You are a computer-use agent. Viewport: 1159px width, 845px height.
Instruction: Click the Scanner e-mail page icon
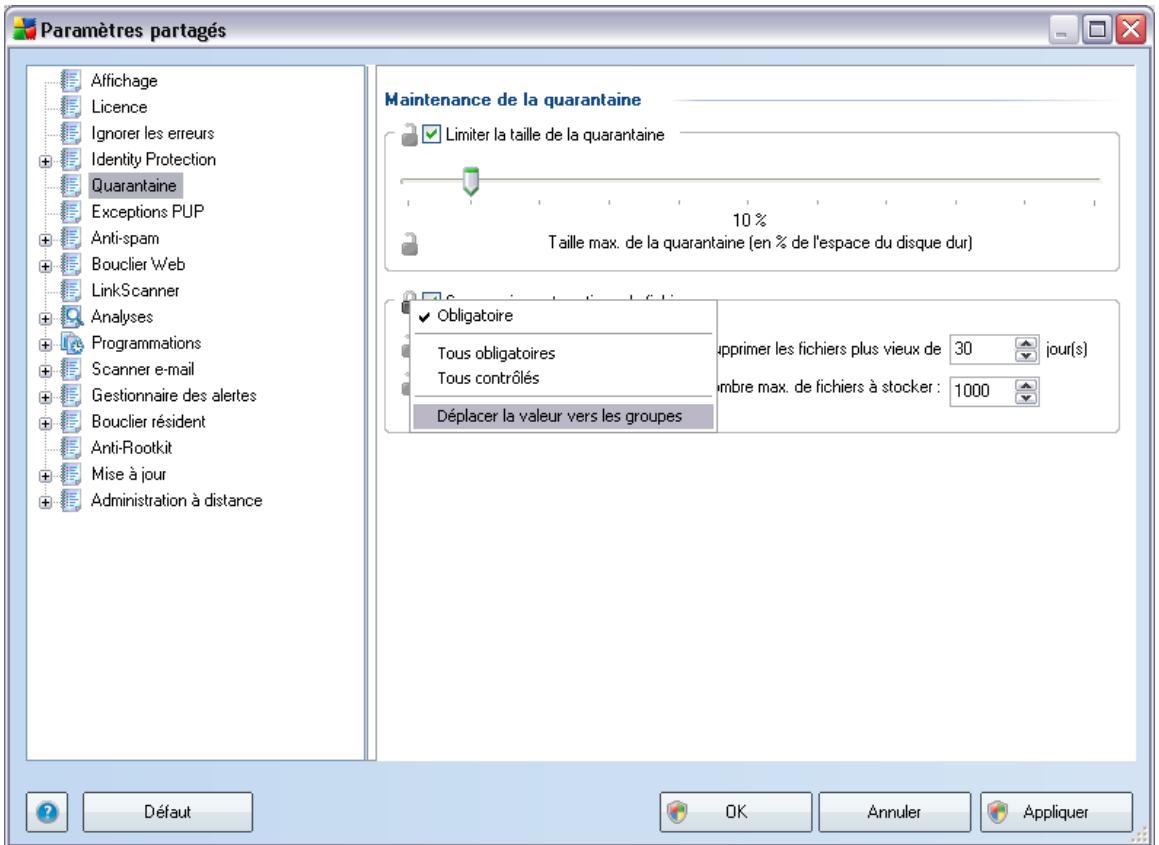[x=71, y=369]
